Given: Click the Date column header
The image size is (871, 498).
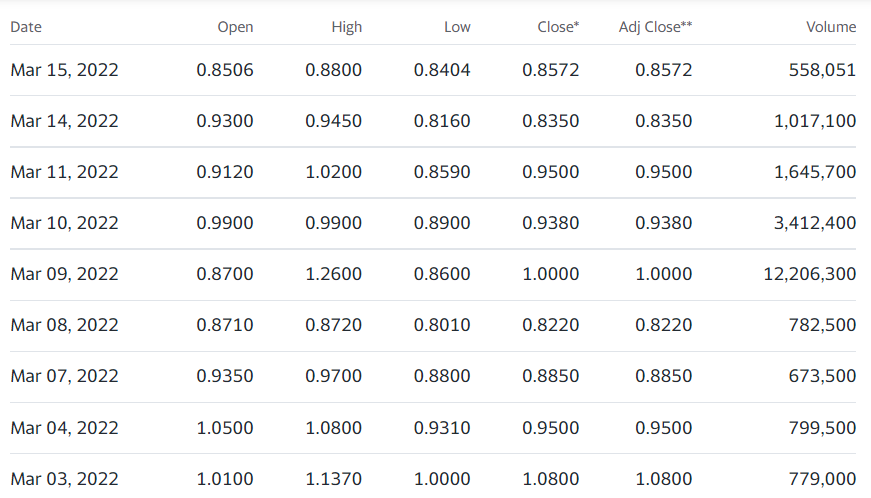Looking at the screenshot, I should tap(26, 27).
